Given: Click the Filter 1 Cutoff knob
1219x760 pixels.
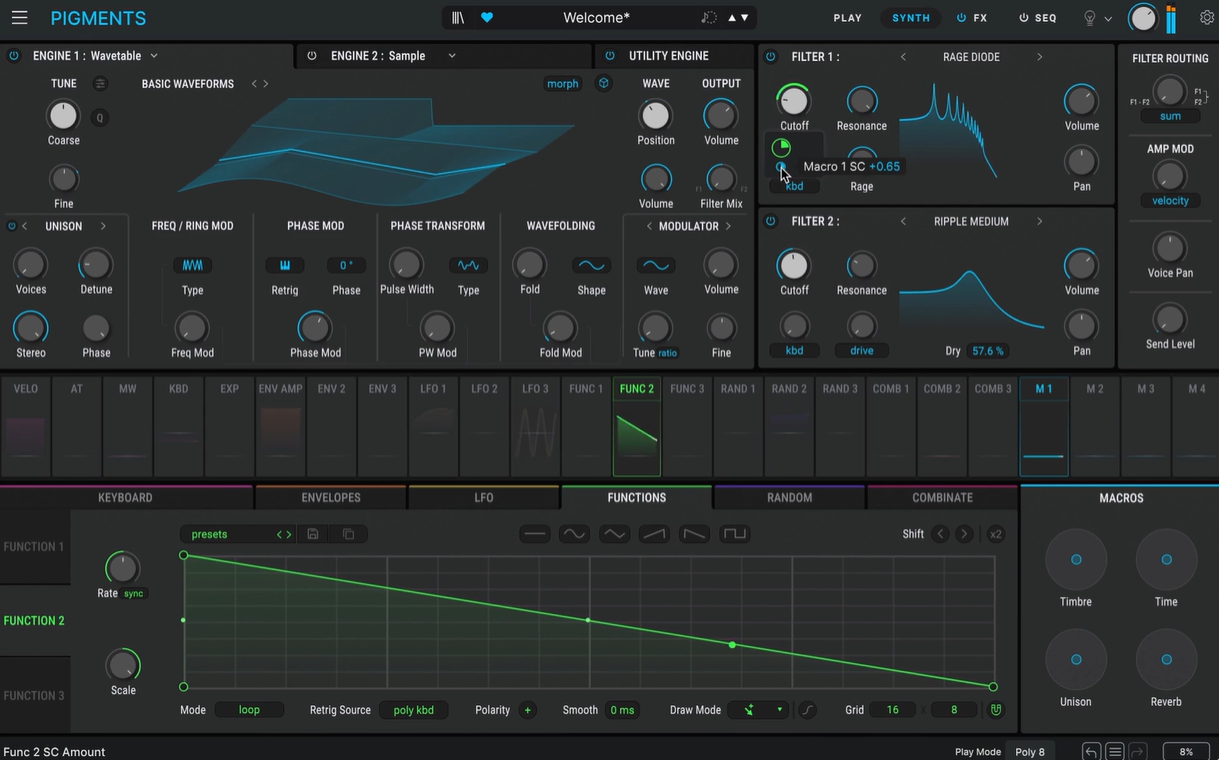Looking at the screenshot, I should point(794,100).
